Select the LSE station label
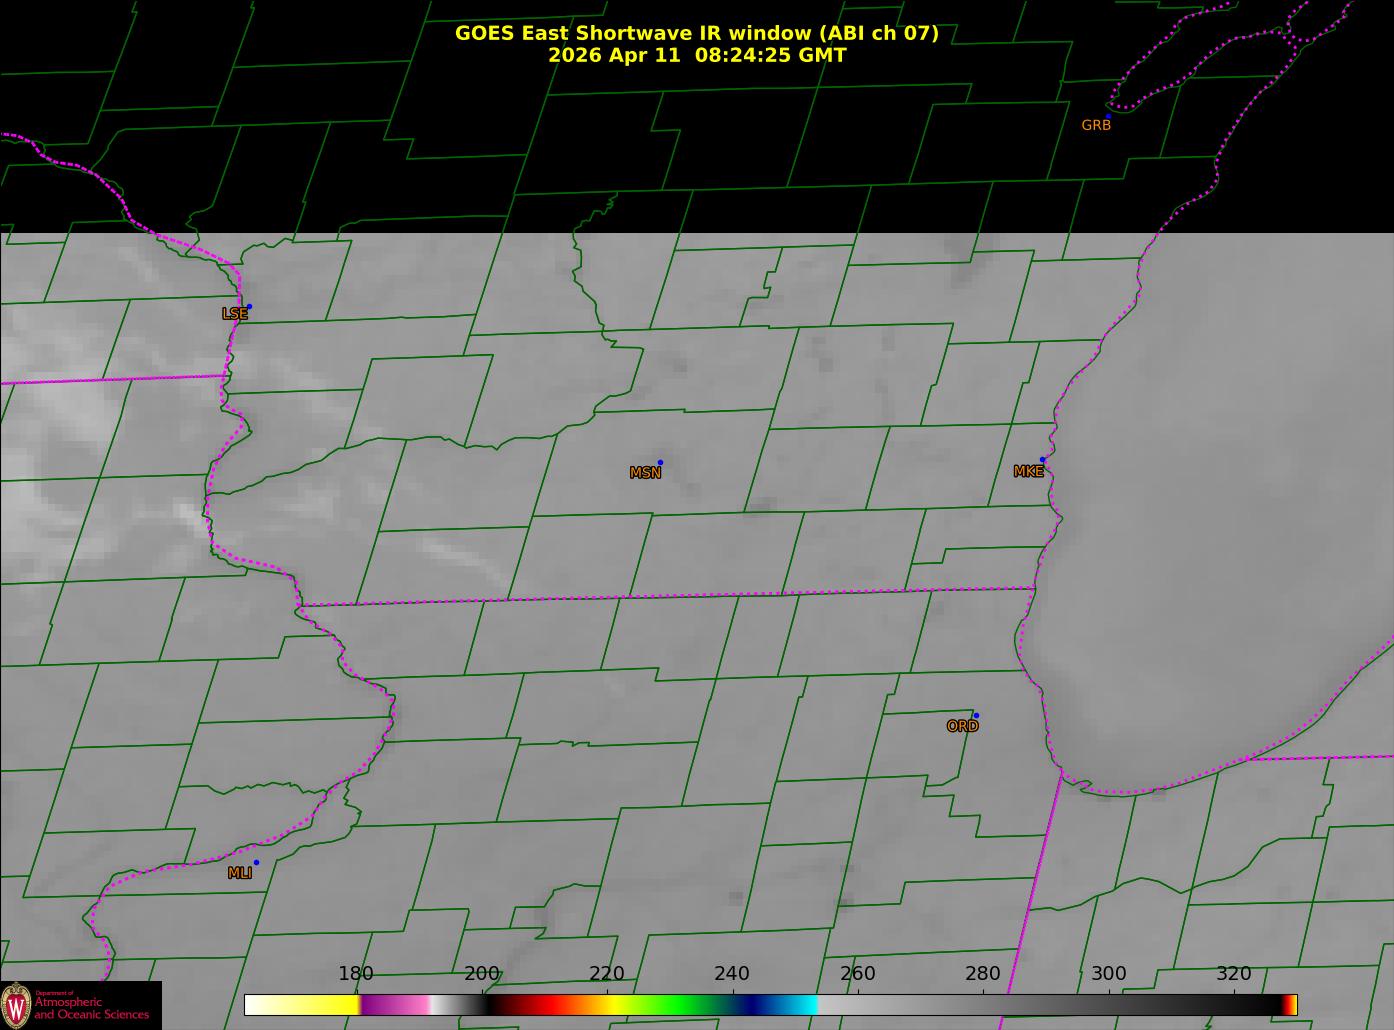1394x1030 pixels. [x=234, y=314]
